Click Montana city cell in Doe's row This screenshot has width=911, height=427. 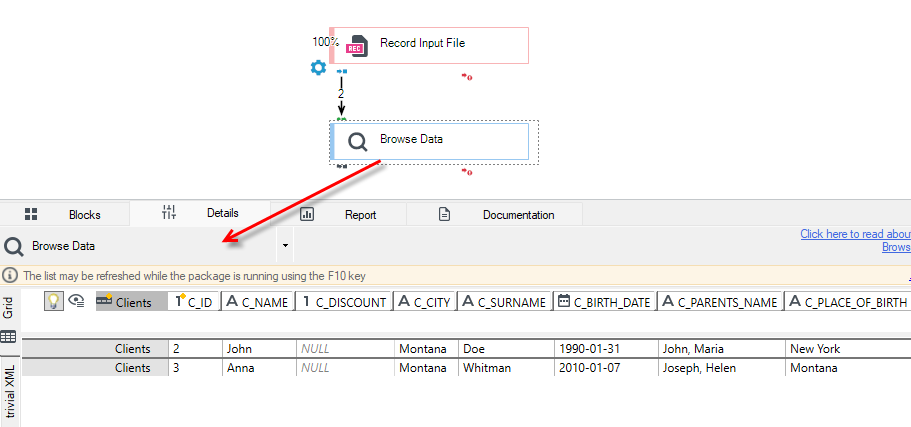pyautogui.click(x=426, y=349)
